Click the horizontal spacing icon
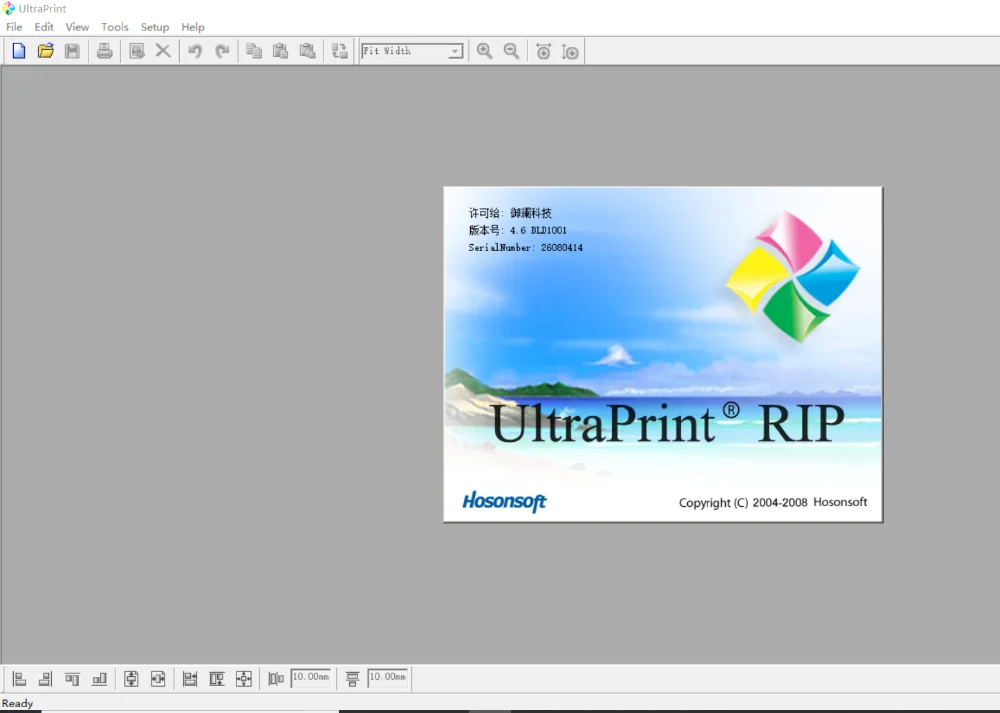This screenshot has height=713, width=1000. (x=276, y=679)
